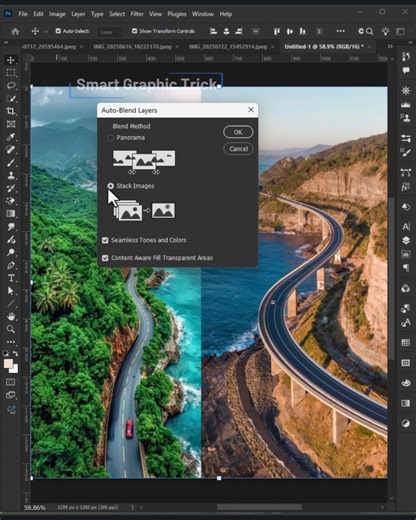
Task: Toggle Quick Mask mode icon
Action: coord(11,382)
